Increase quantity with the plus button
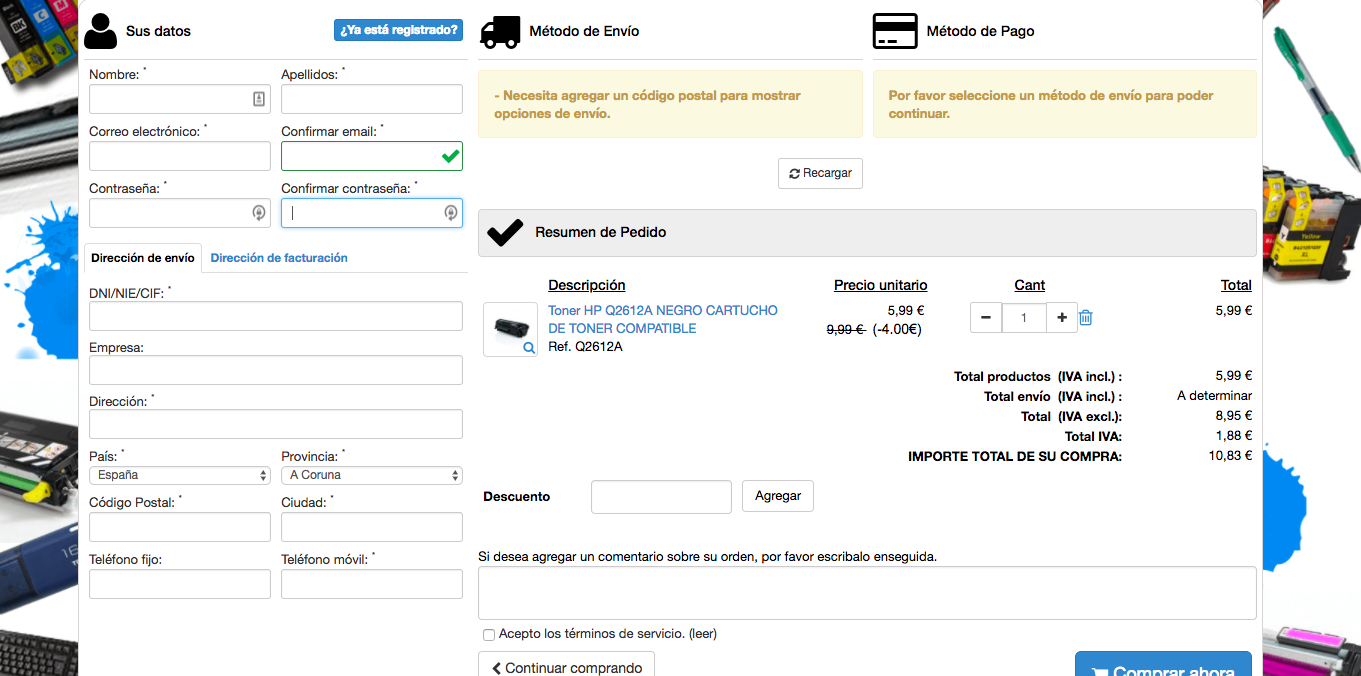Image resolution: width=1361 pixels, height=676 pixels. pos(1061,318)
